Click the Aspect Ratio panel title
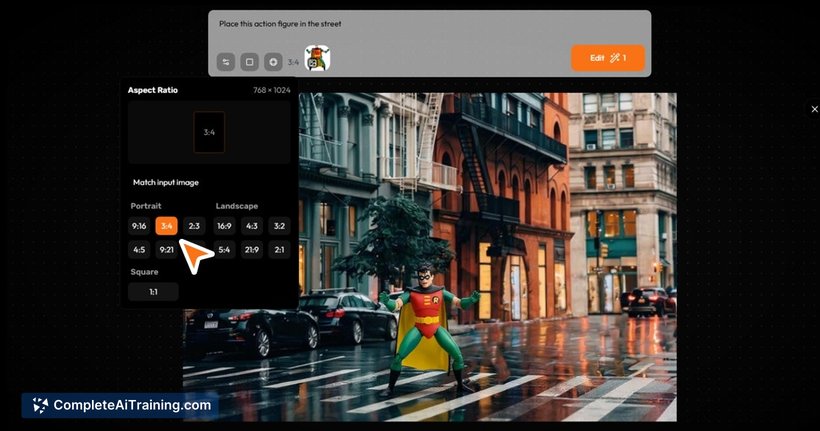Image resolution: width=820 pixels, height=431 pixels. pos(153,90)
